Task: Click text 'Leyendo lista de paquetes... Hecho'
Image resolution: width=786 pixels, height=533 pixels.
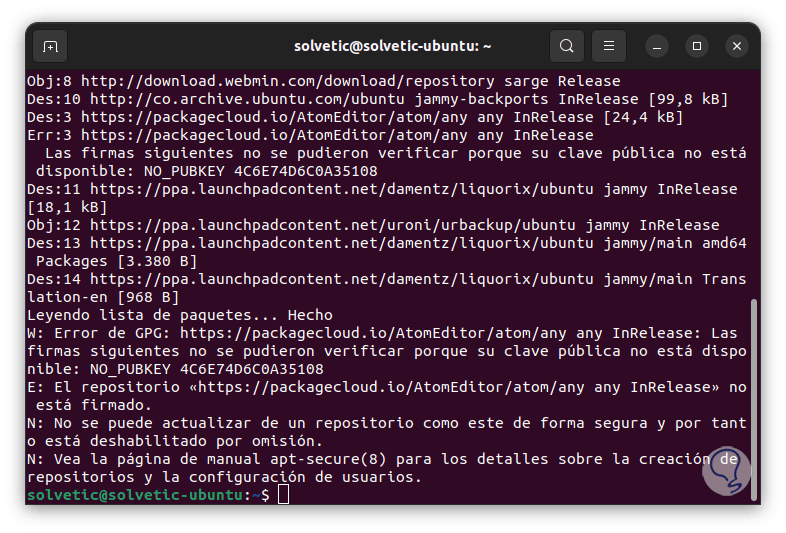Action: (180, 315)
